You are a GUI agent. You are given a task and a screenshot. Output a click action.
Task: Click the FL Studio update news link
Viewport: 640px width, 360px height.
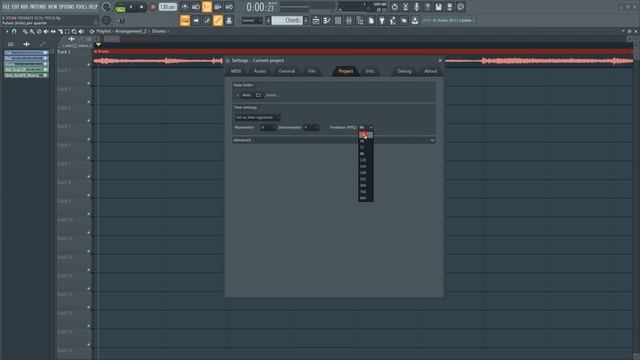coord(448,20)
